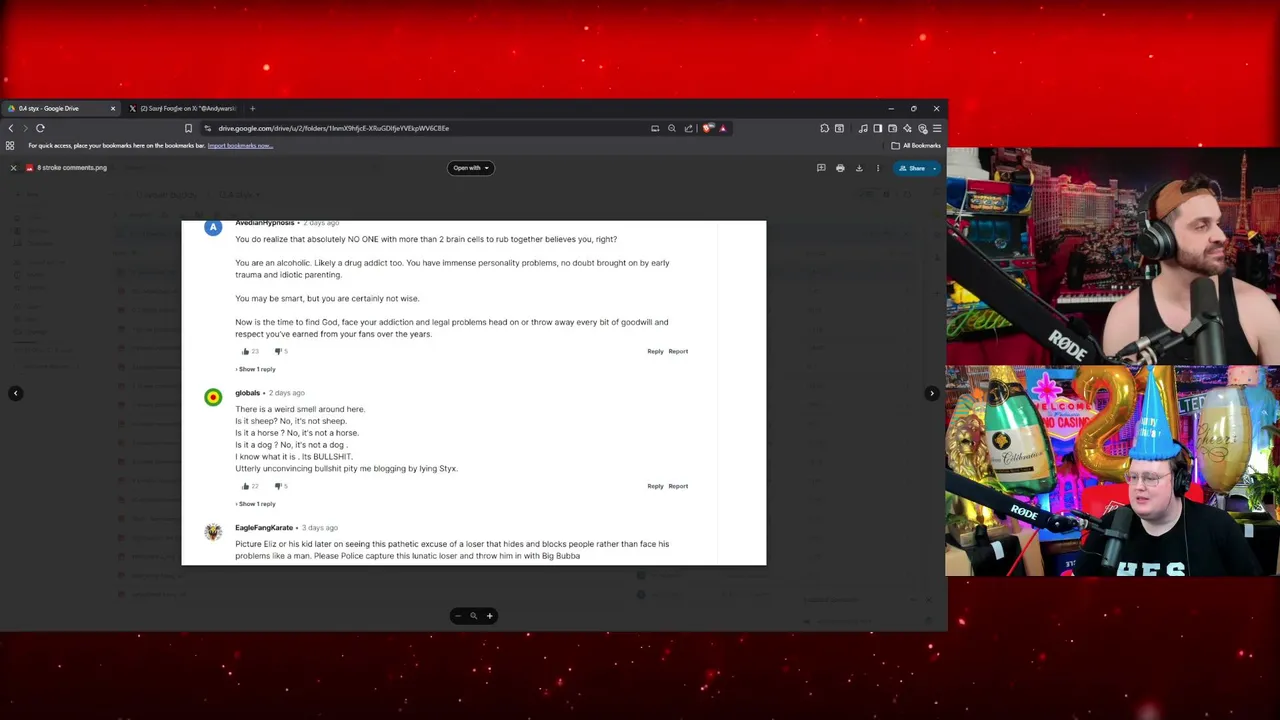Click the zoom magnifier icon in address bar

point(672,128)
